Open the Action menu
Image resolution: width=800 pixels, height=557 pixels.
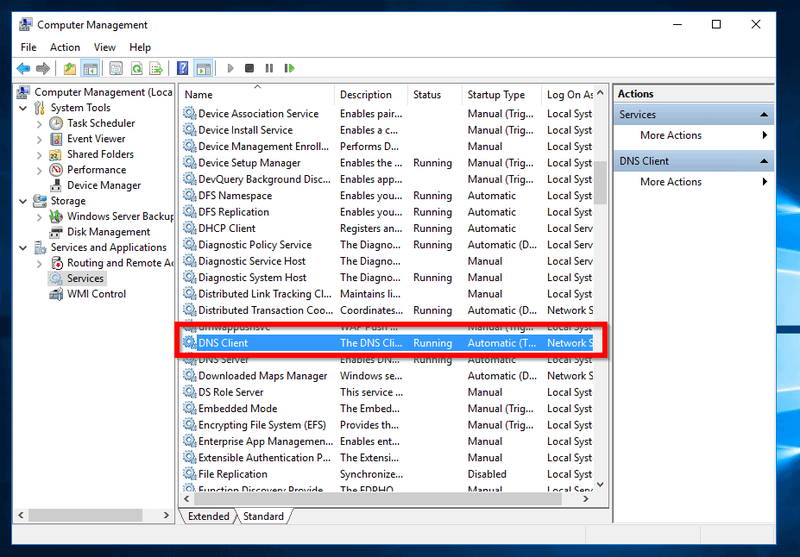(x=65, y=47)
